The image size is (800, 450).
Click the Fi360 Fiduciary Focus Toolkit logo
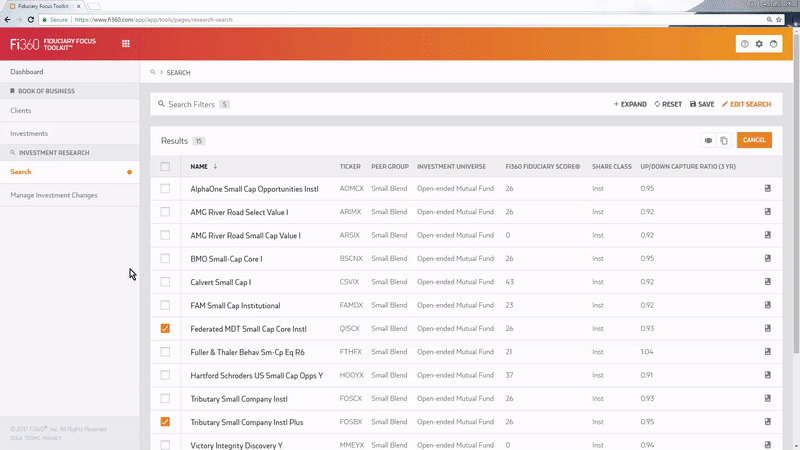[x=53, y=44]
